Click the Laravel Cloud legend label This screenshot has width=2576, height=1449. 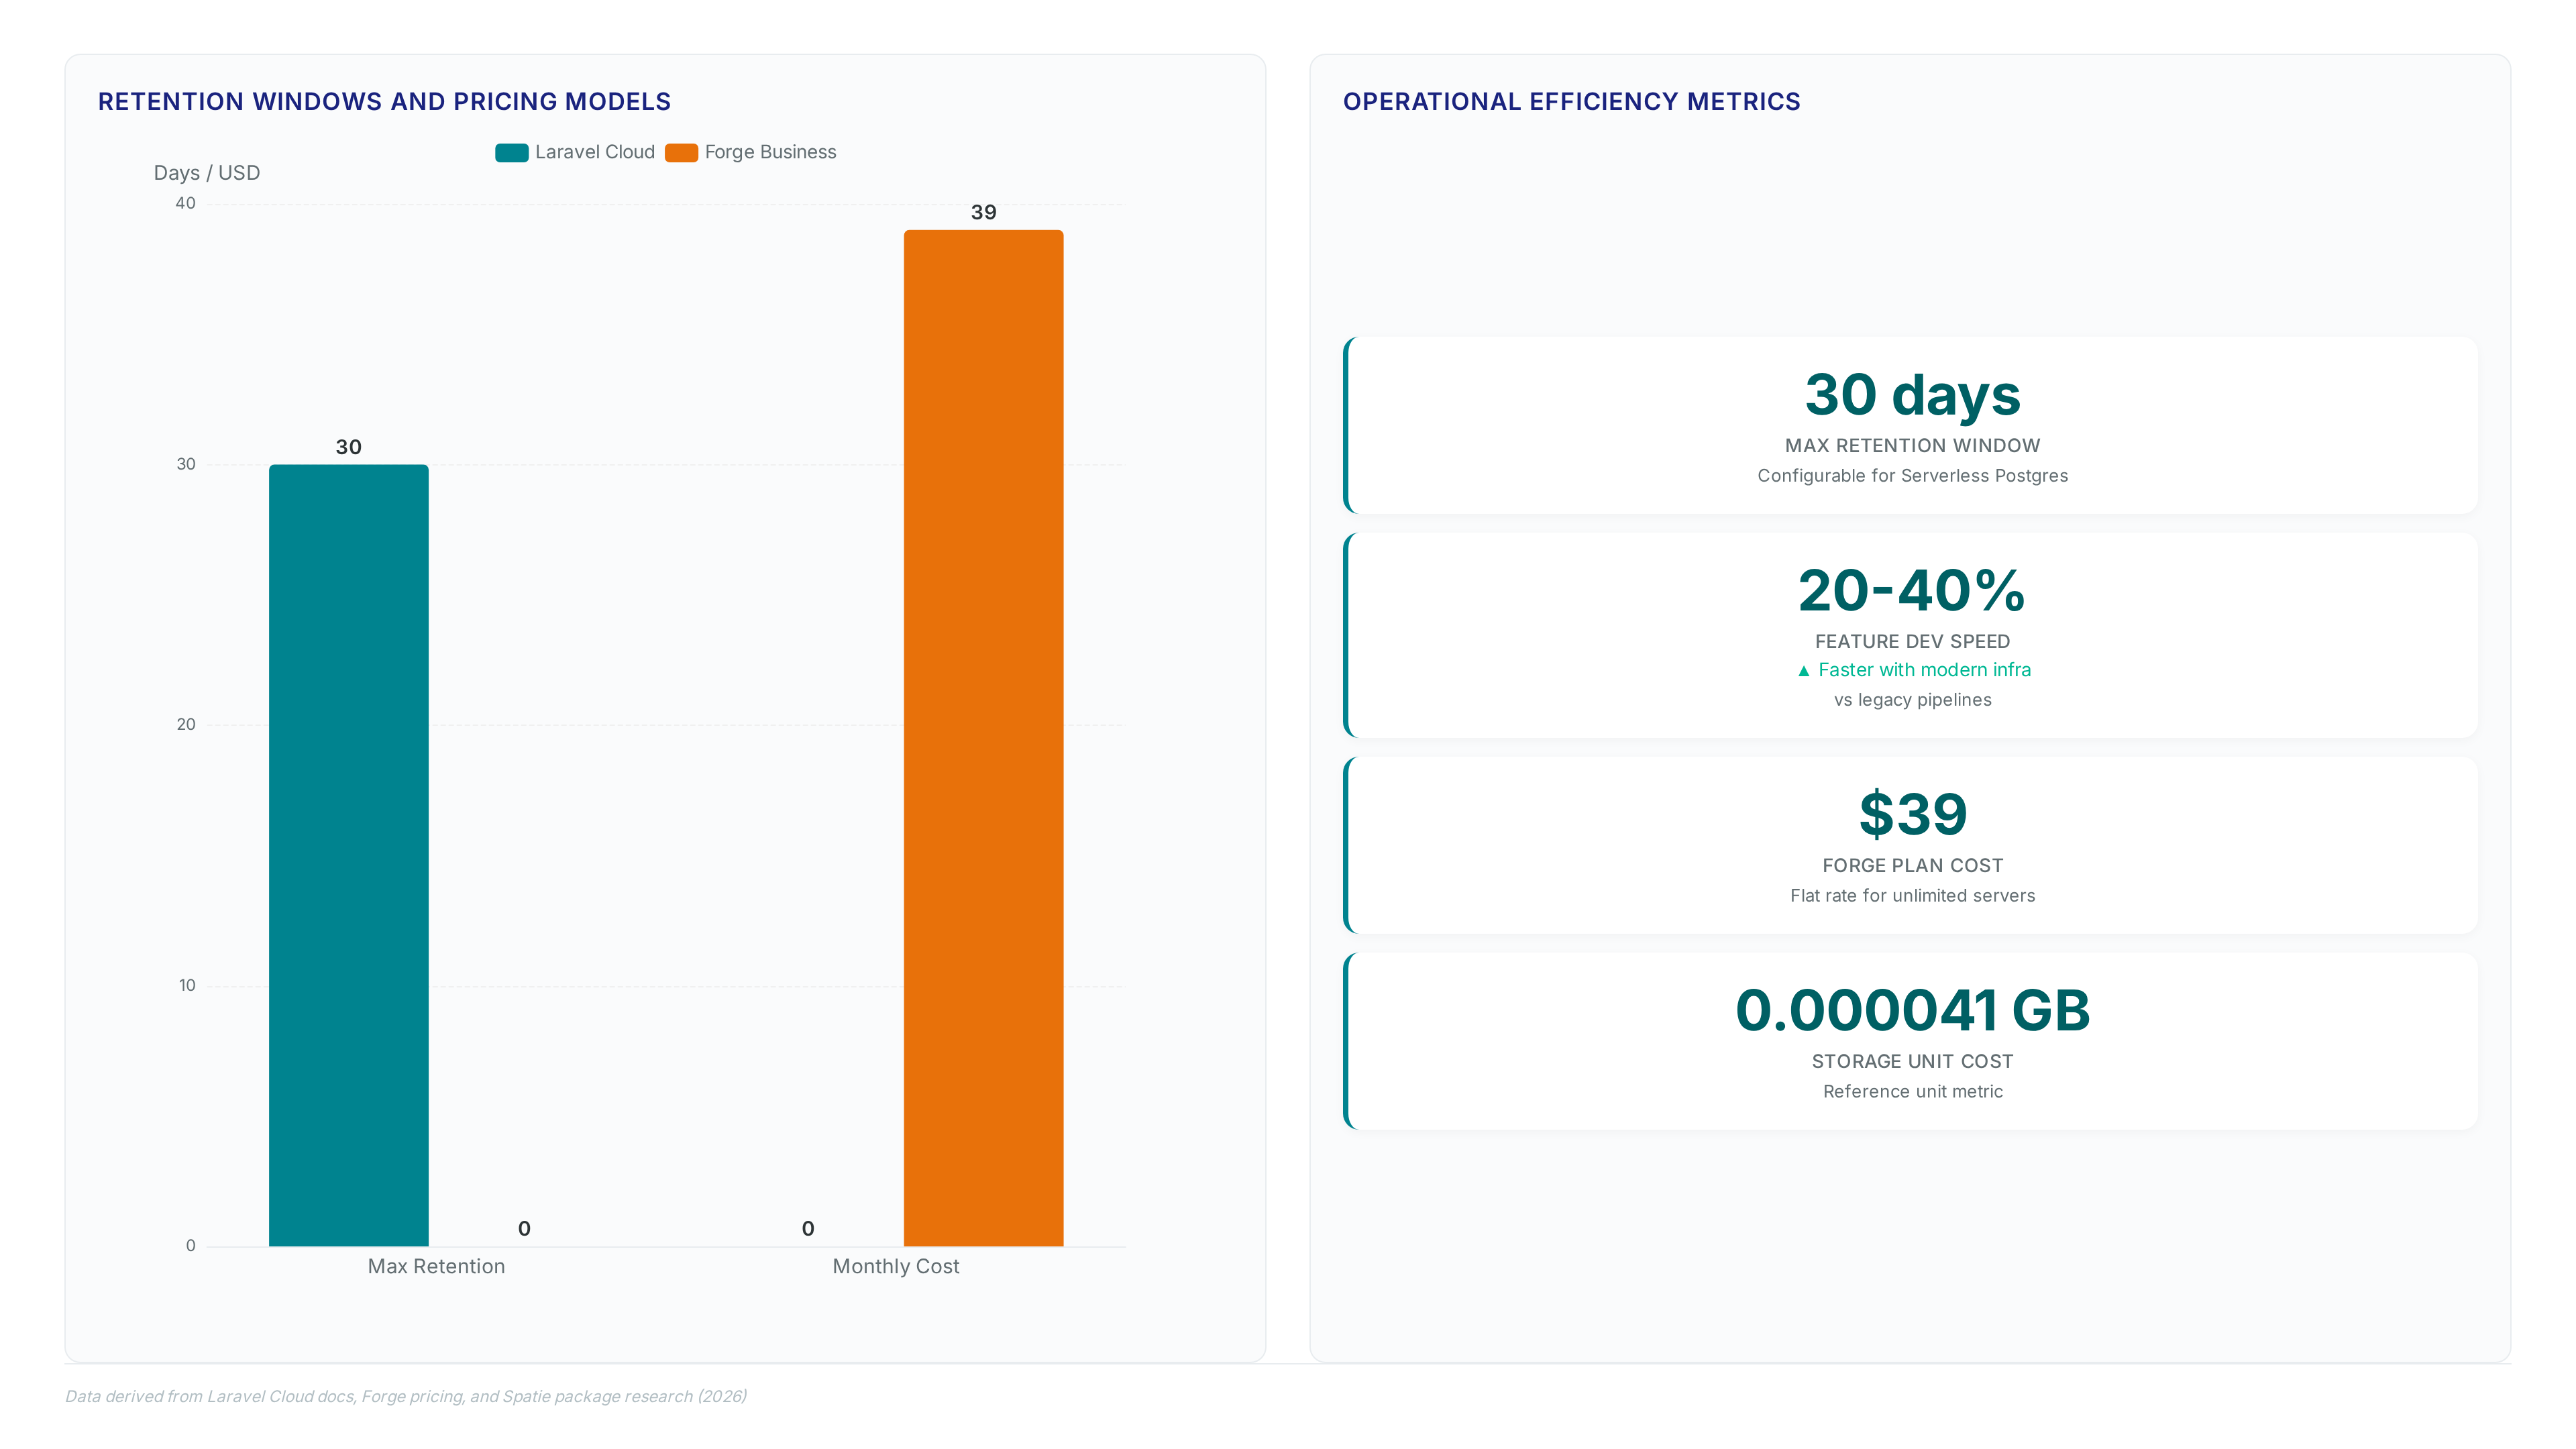pos(595,152)
